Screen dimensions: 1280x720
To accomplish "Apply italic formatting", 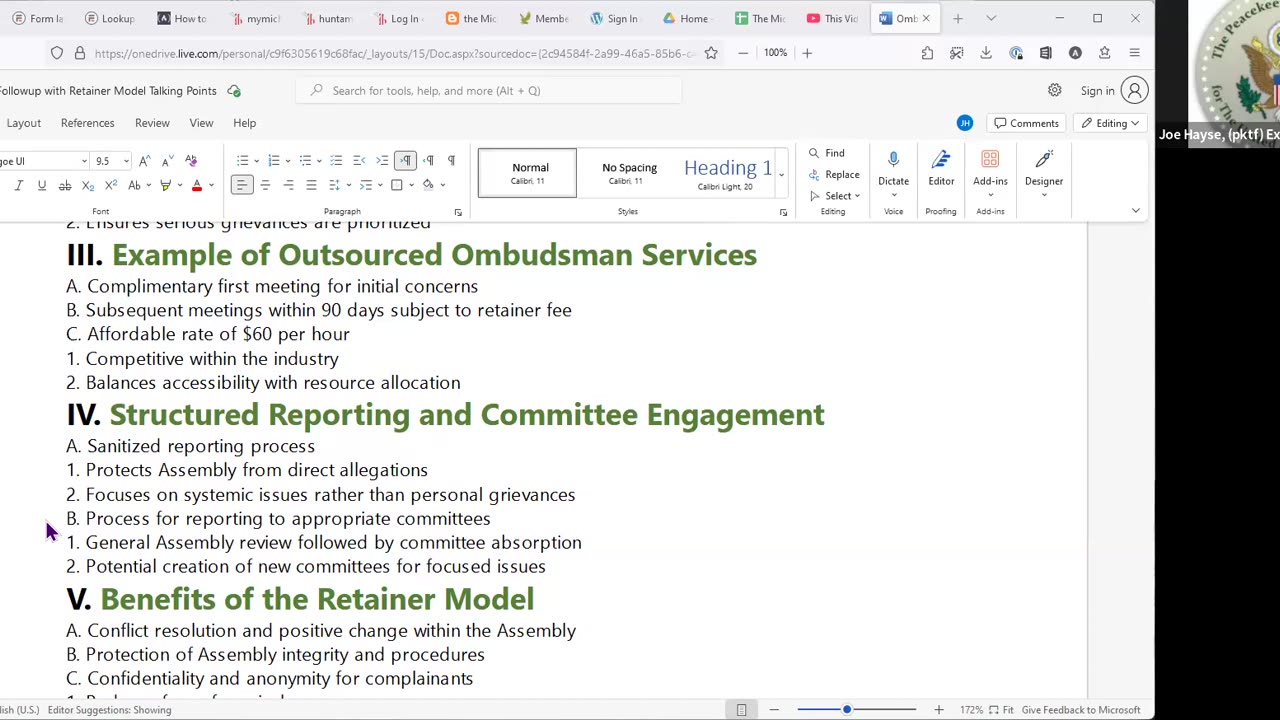I will (x=18, y=185).
